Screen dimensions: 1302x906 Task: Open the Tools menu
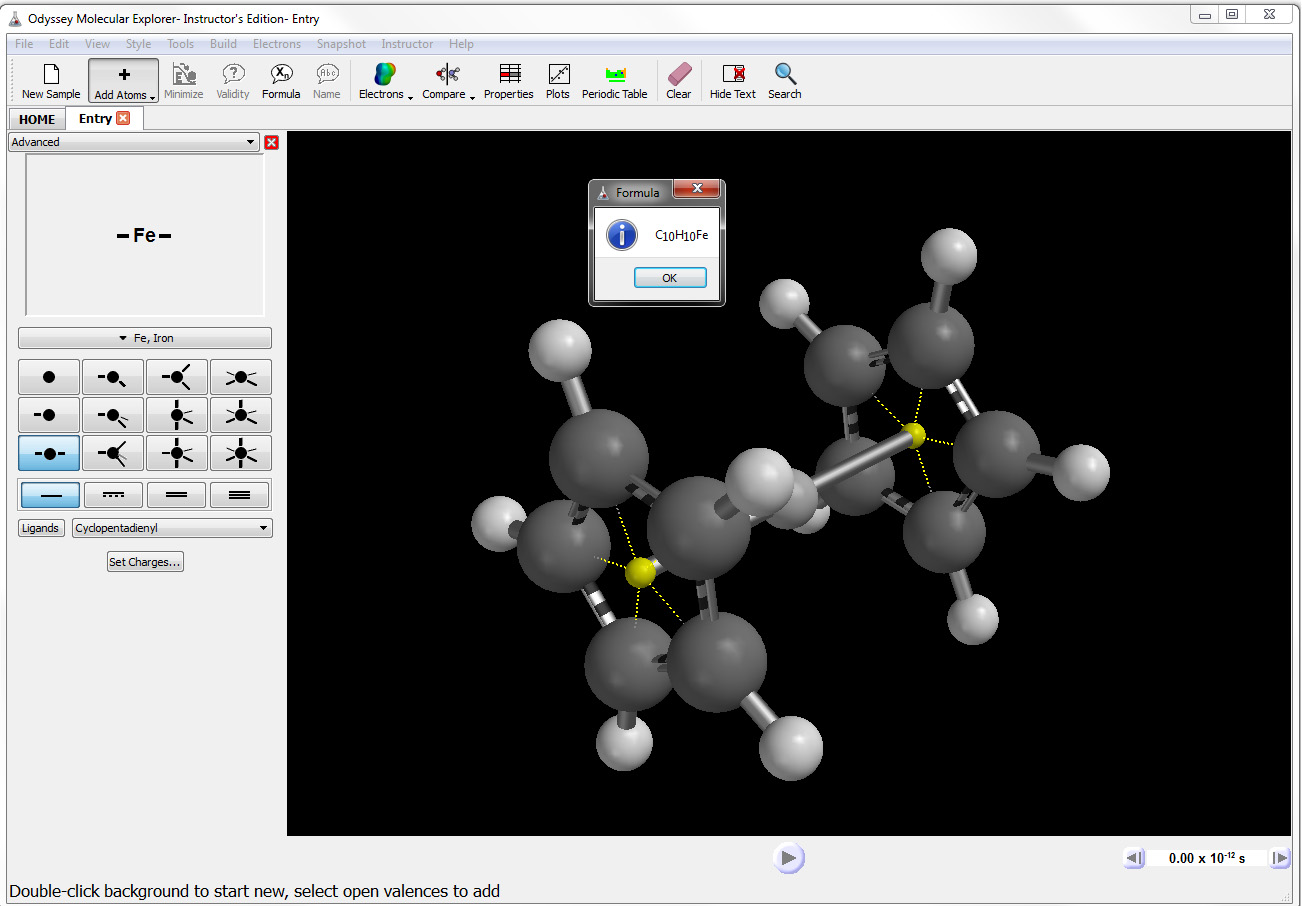pyautogui.click(x=180, y=44)
